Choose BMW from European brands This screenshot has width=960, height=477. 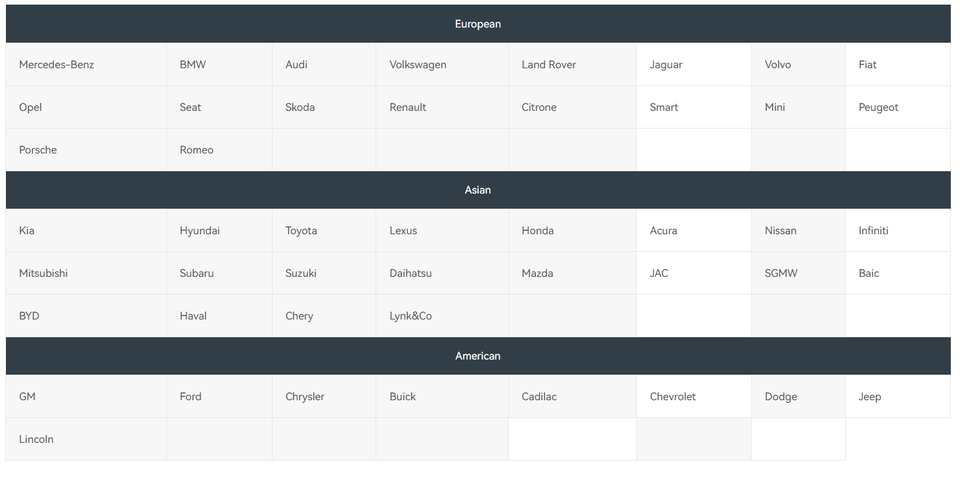[193, 65]
